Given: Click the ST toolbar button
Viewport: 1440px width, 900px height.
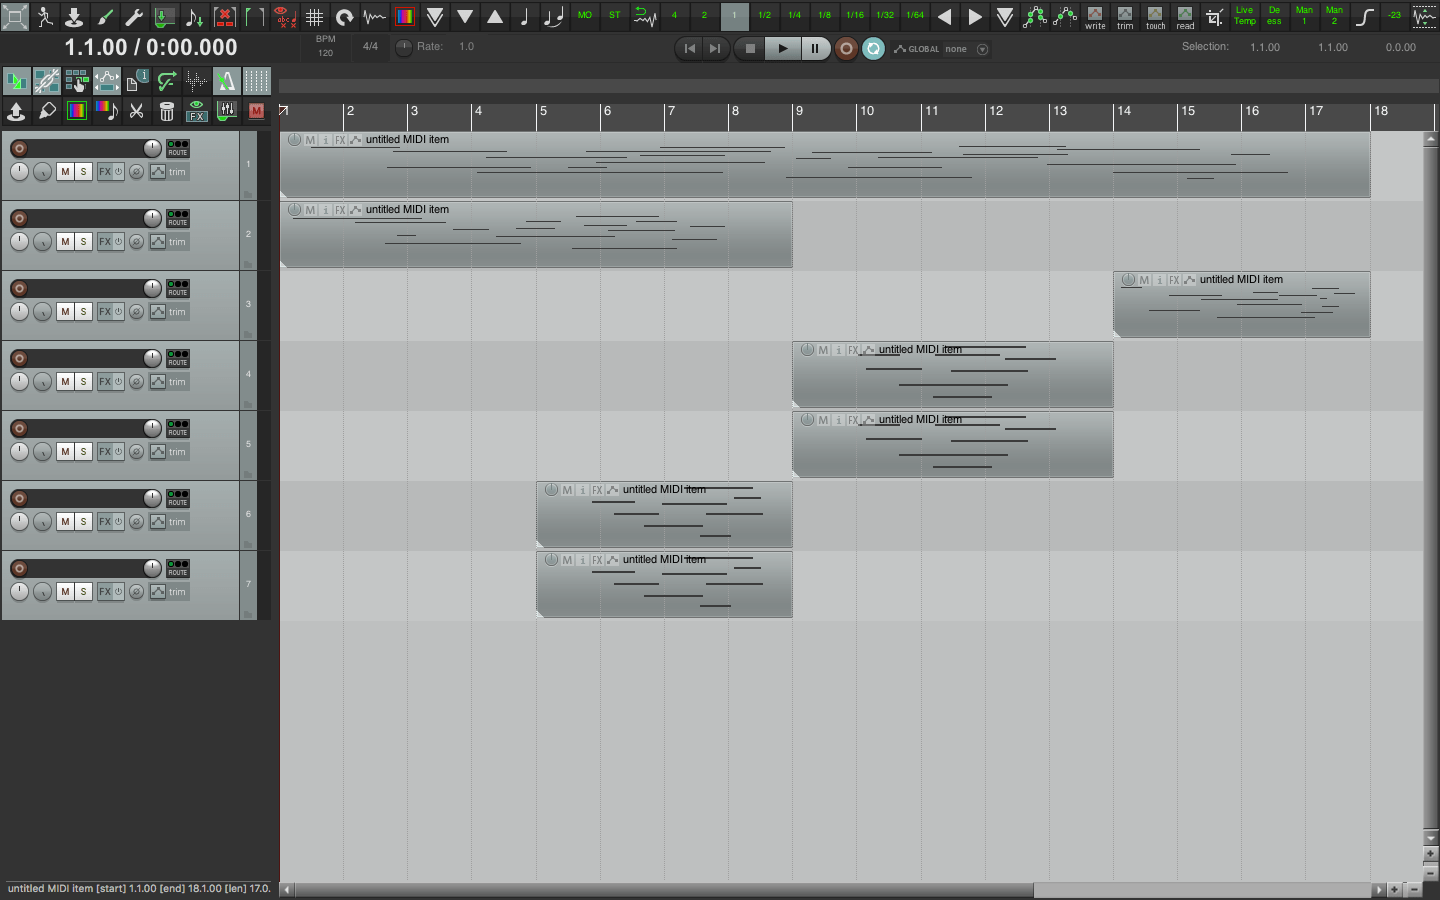Looking at the screenshot, I should (615, 16).
